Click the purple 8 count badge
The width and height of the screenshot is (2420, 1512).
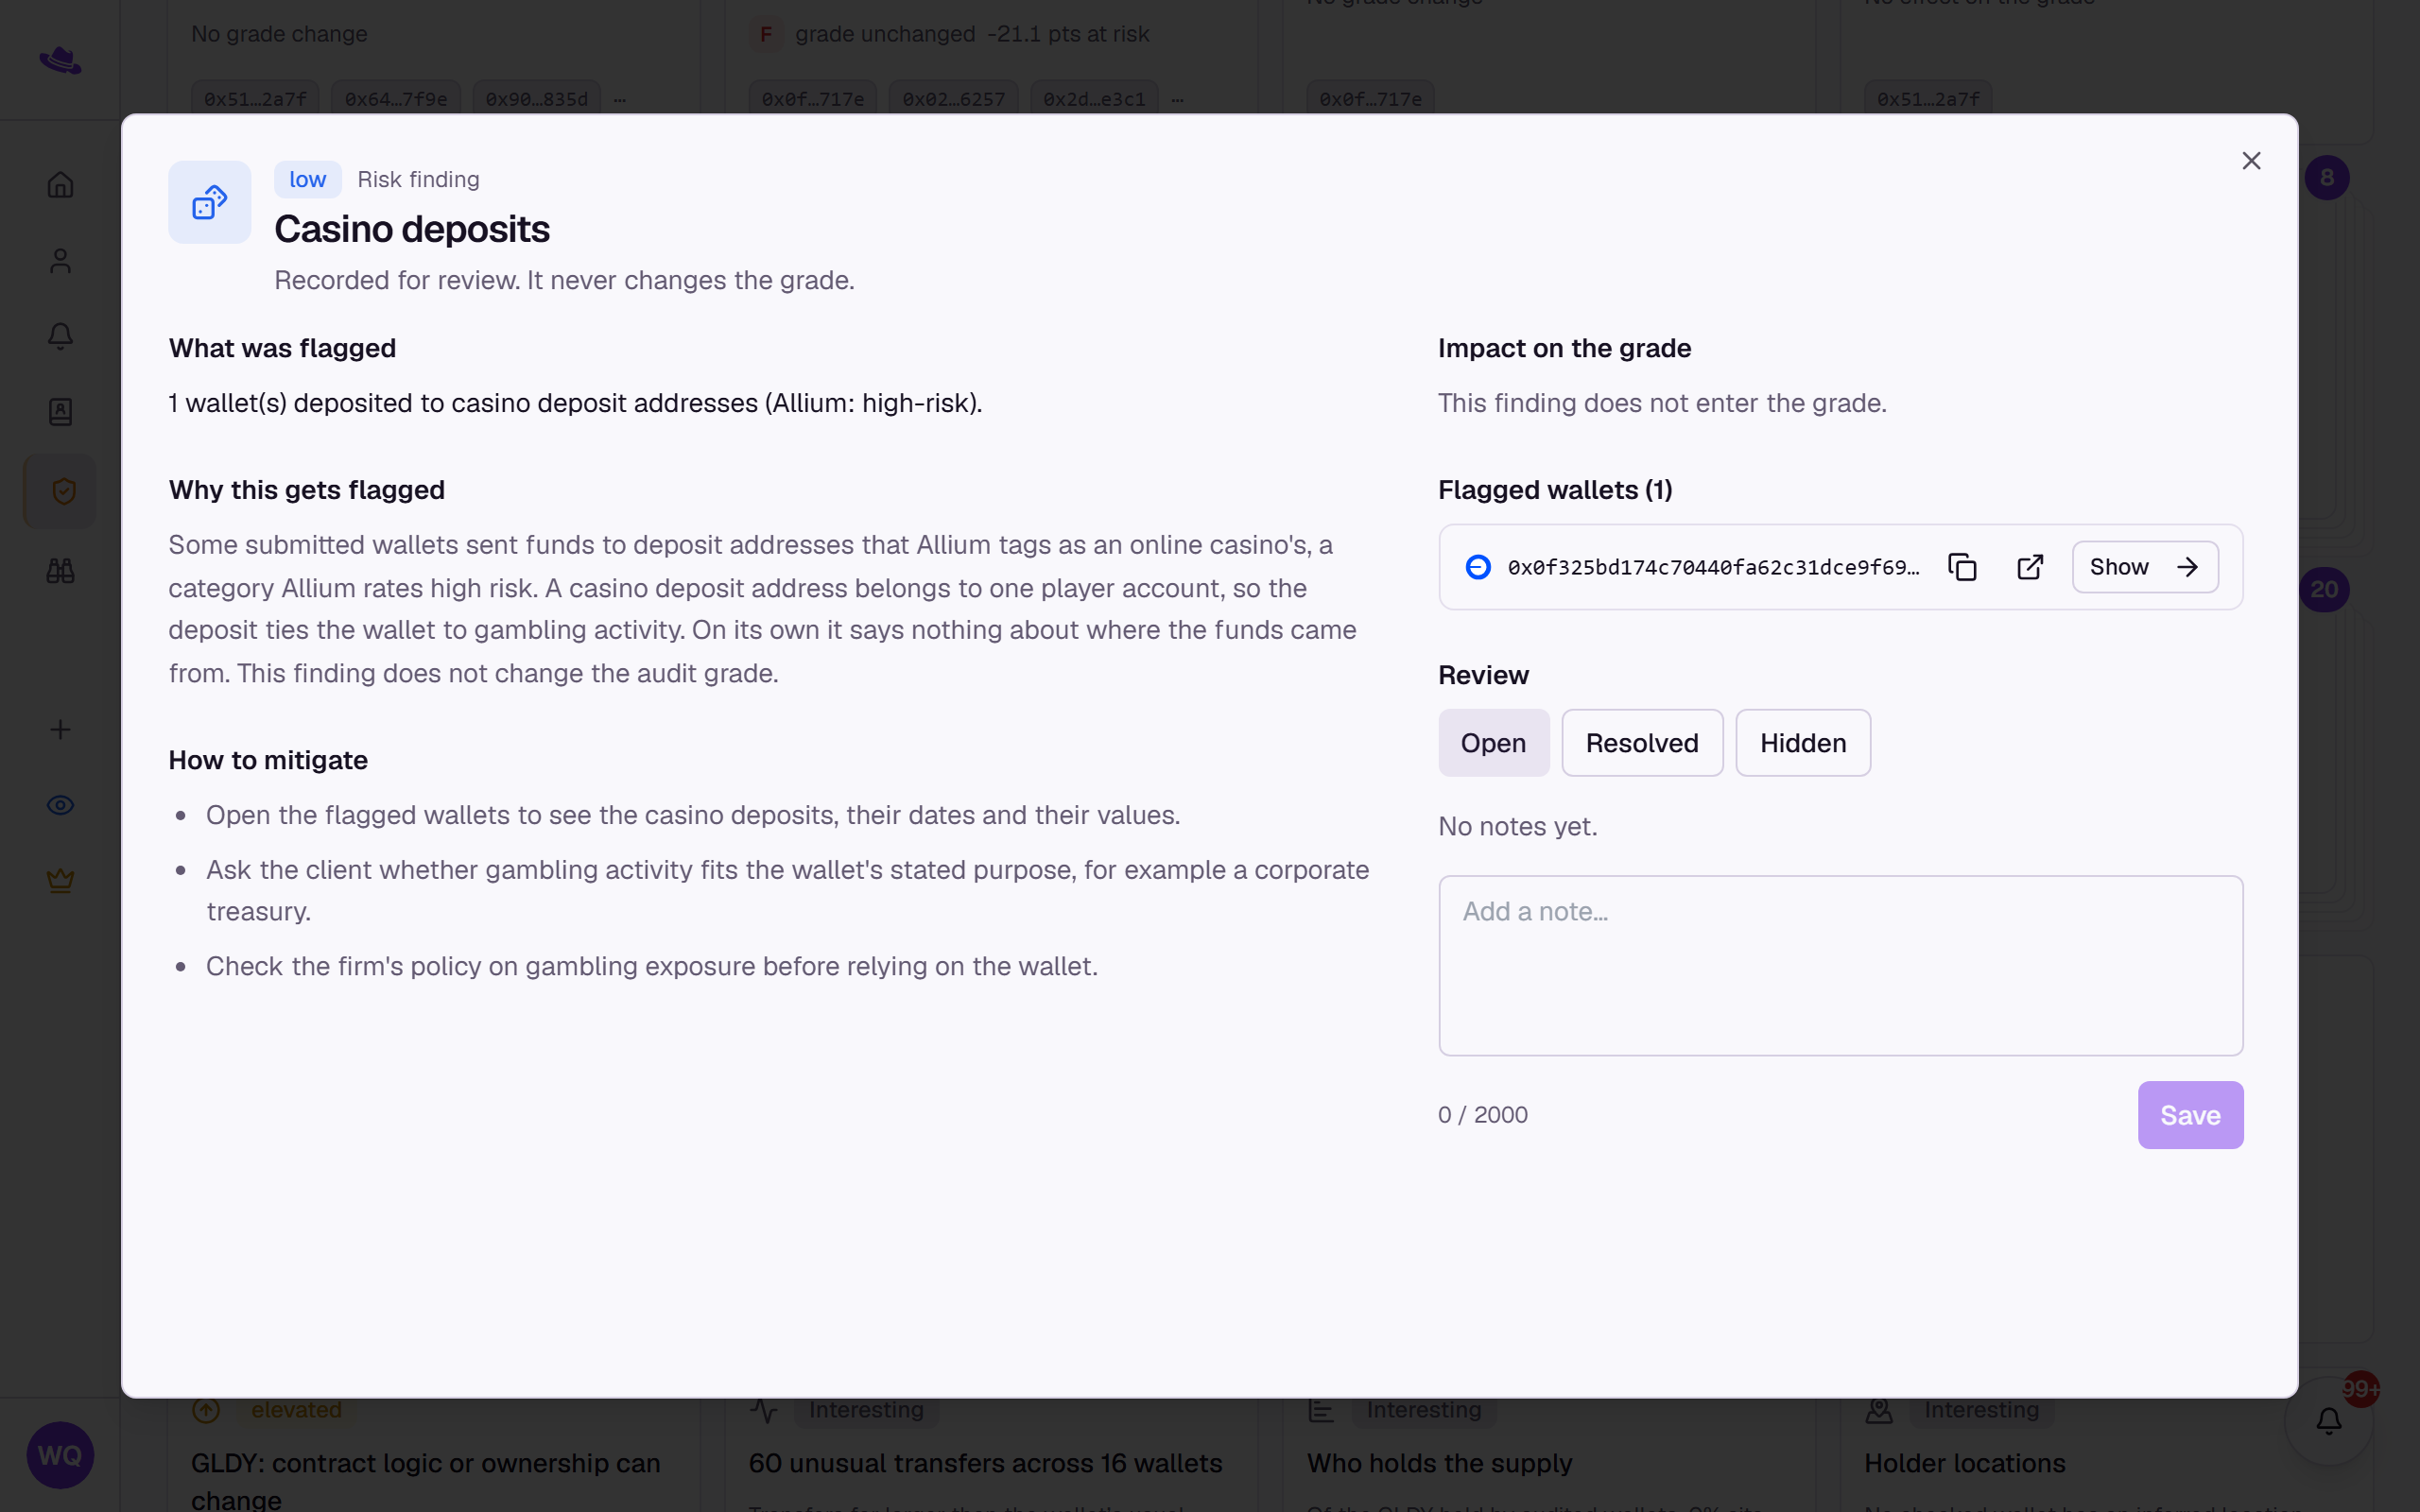(2327, 178)
